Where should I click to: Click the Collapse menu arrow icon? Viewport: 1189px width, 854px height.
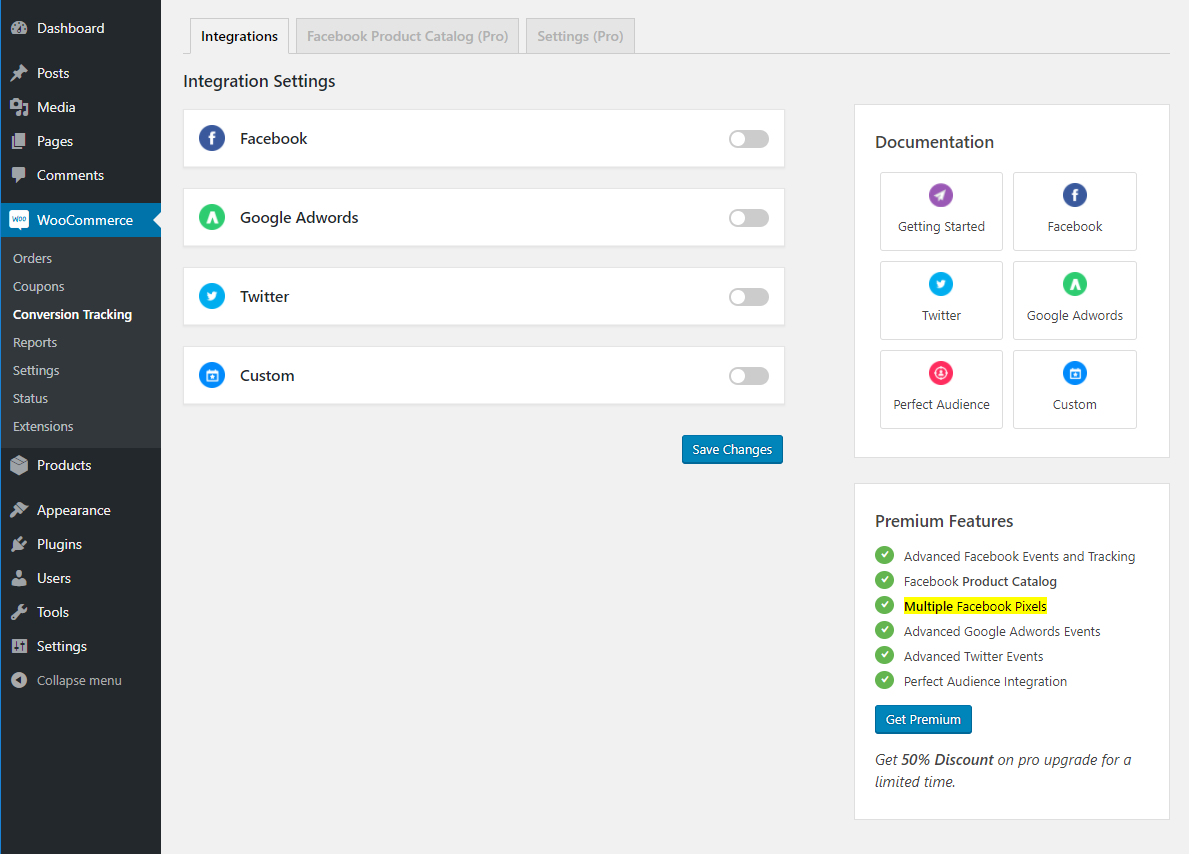[x=19, y=680]
